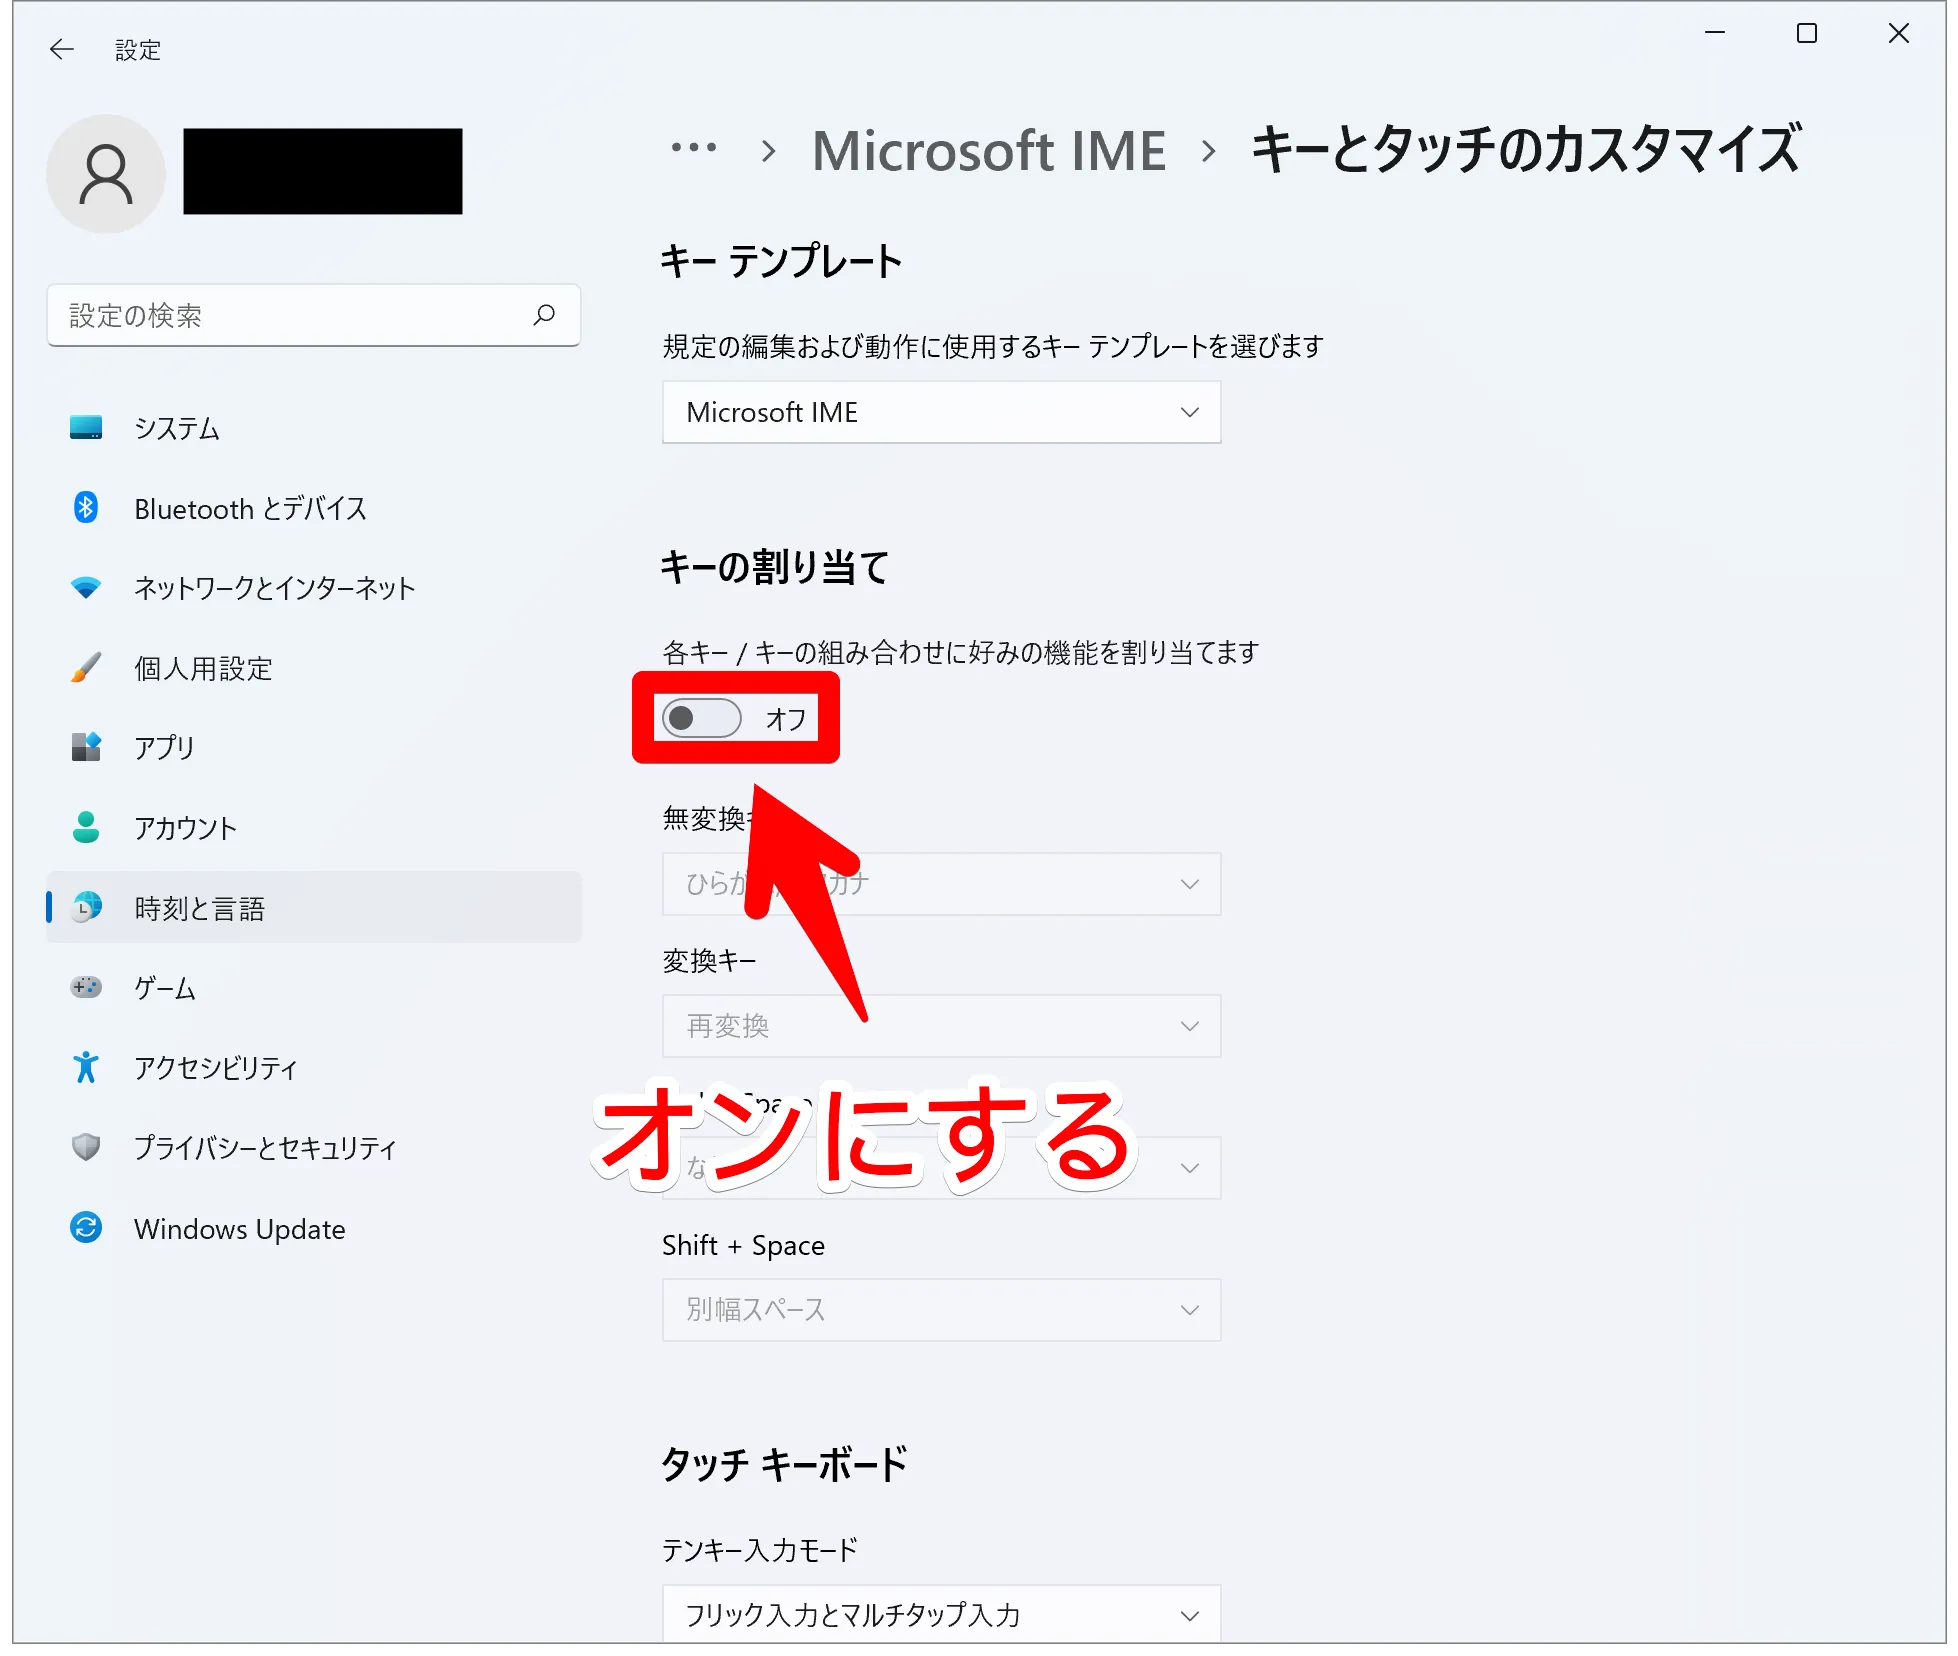The image size is (1958, 1656).
Task: Go to プライバシーとセキュリティ section
Action: (265, 1148)
